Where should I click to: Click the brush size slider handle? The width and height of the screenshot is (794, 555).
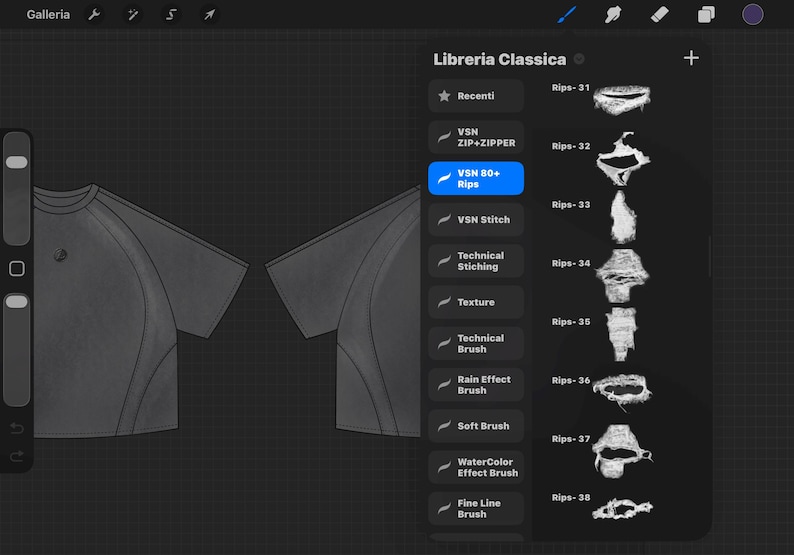(x=17, y=162)
